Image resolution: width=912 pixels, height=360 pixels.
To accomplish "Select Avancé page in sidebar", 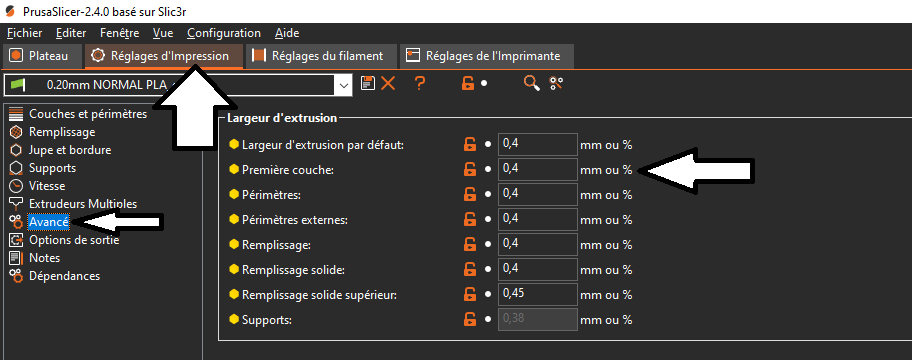I will coord(49,222).
